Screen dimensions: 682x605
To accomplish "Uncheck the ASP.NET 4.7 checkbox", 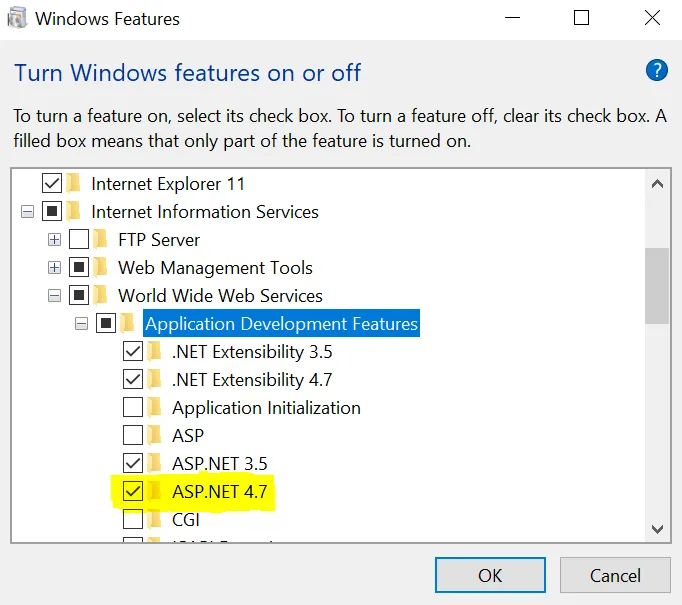I will [132, 492].
